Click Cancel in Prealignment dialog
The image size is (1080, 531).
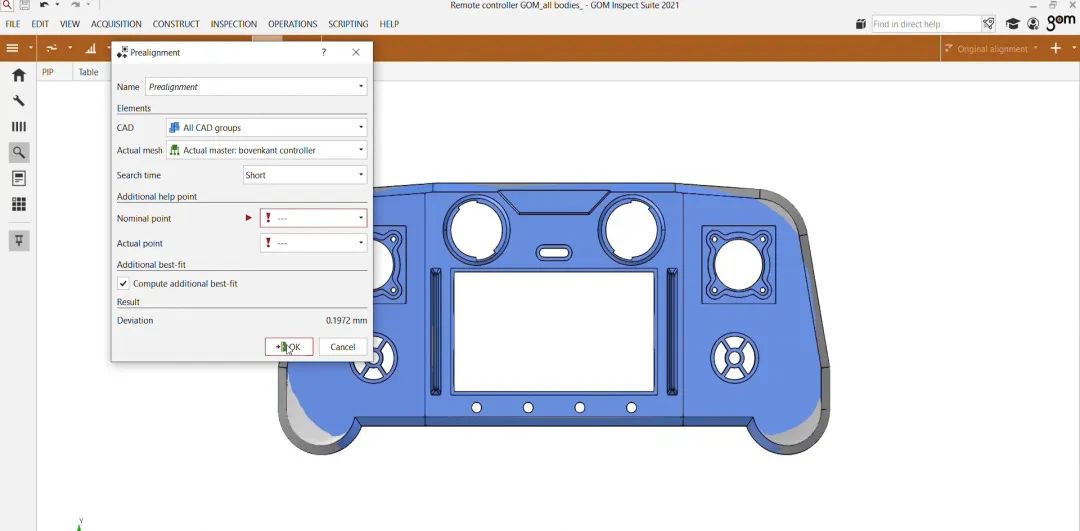342,347
